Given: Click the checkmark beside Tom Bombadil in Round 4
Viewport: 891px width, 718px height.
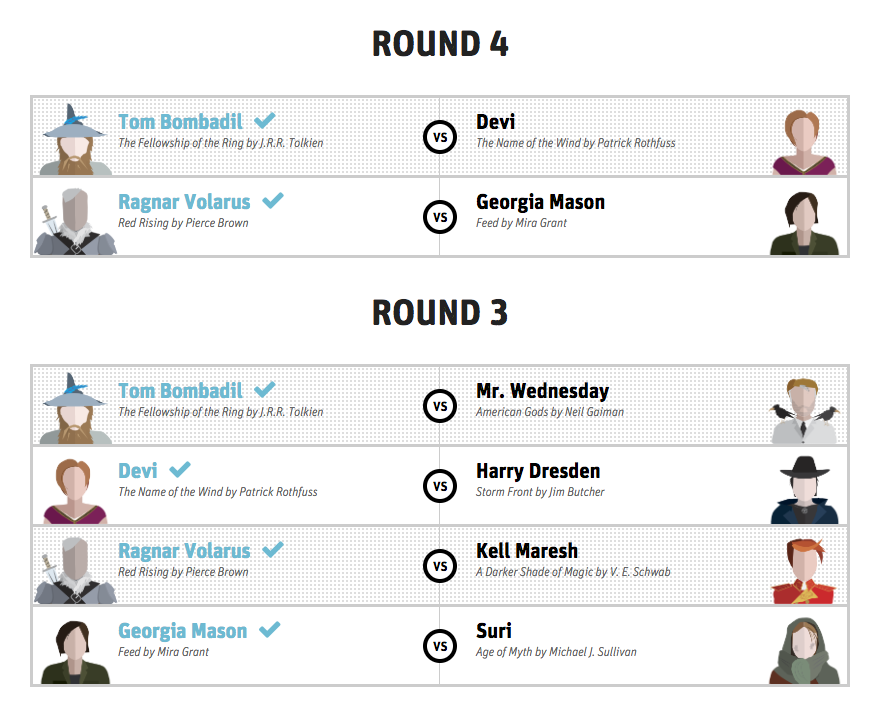Looking at the screenshot, I should tap(265, 120).
